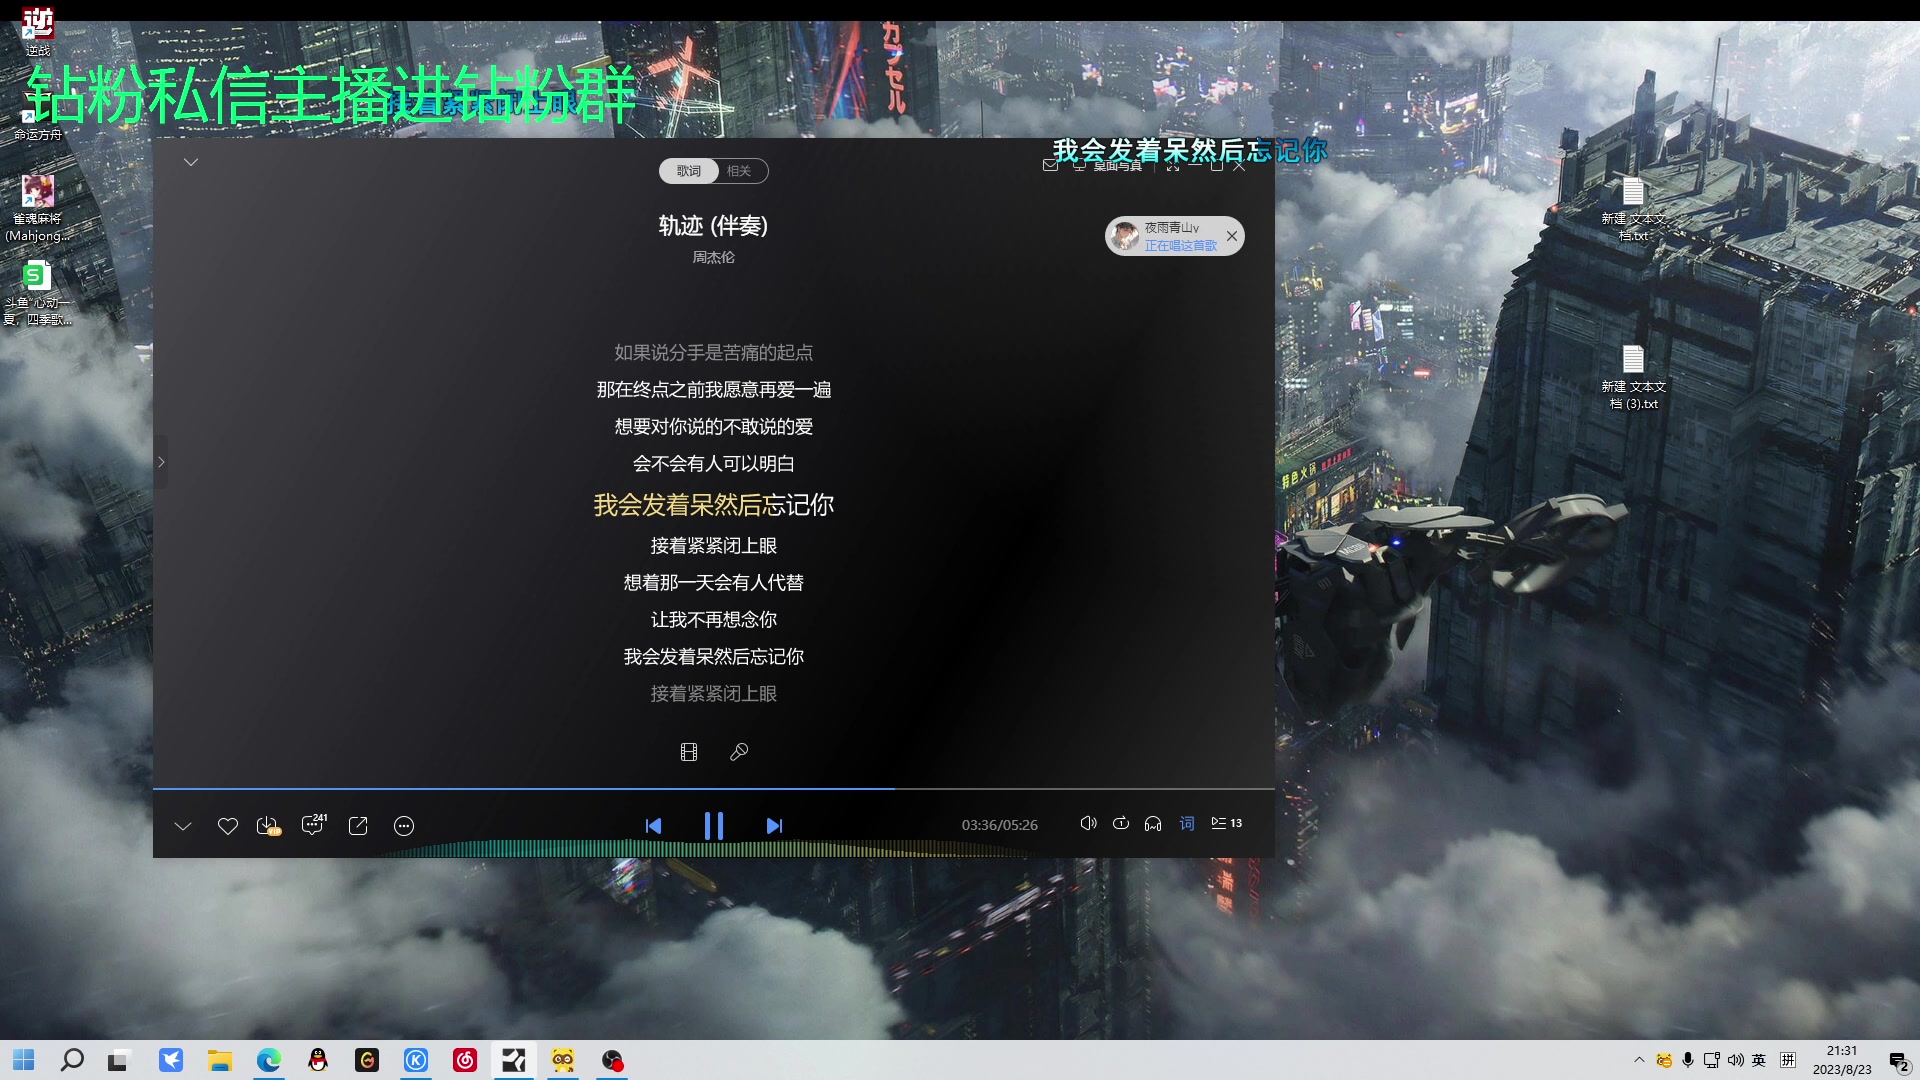Viewport: 1920px width, 1080px height.
Task: Click 正在唱这首歌 link in the notification
Action: [x=1180, y=246]
